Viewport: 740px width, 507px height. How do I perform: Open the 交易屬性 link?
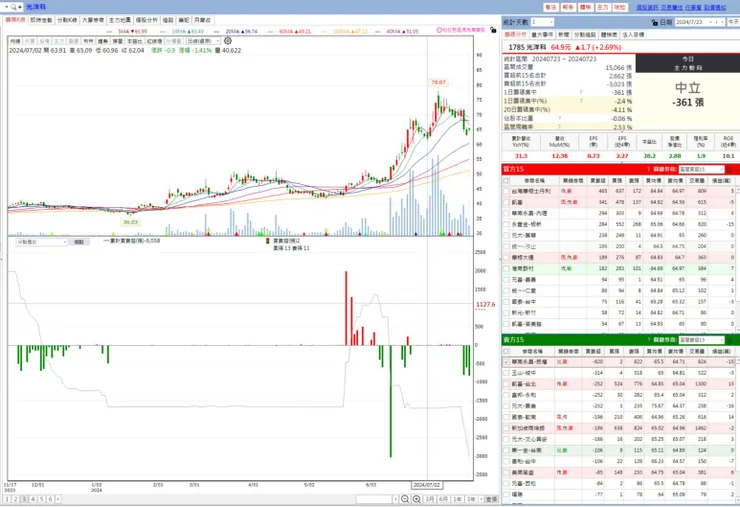[672, 7]
